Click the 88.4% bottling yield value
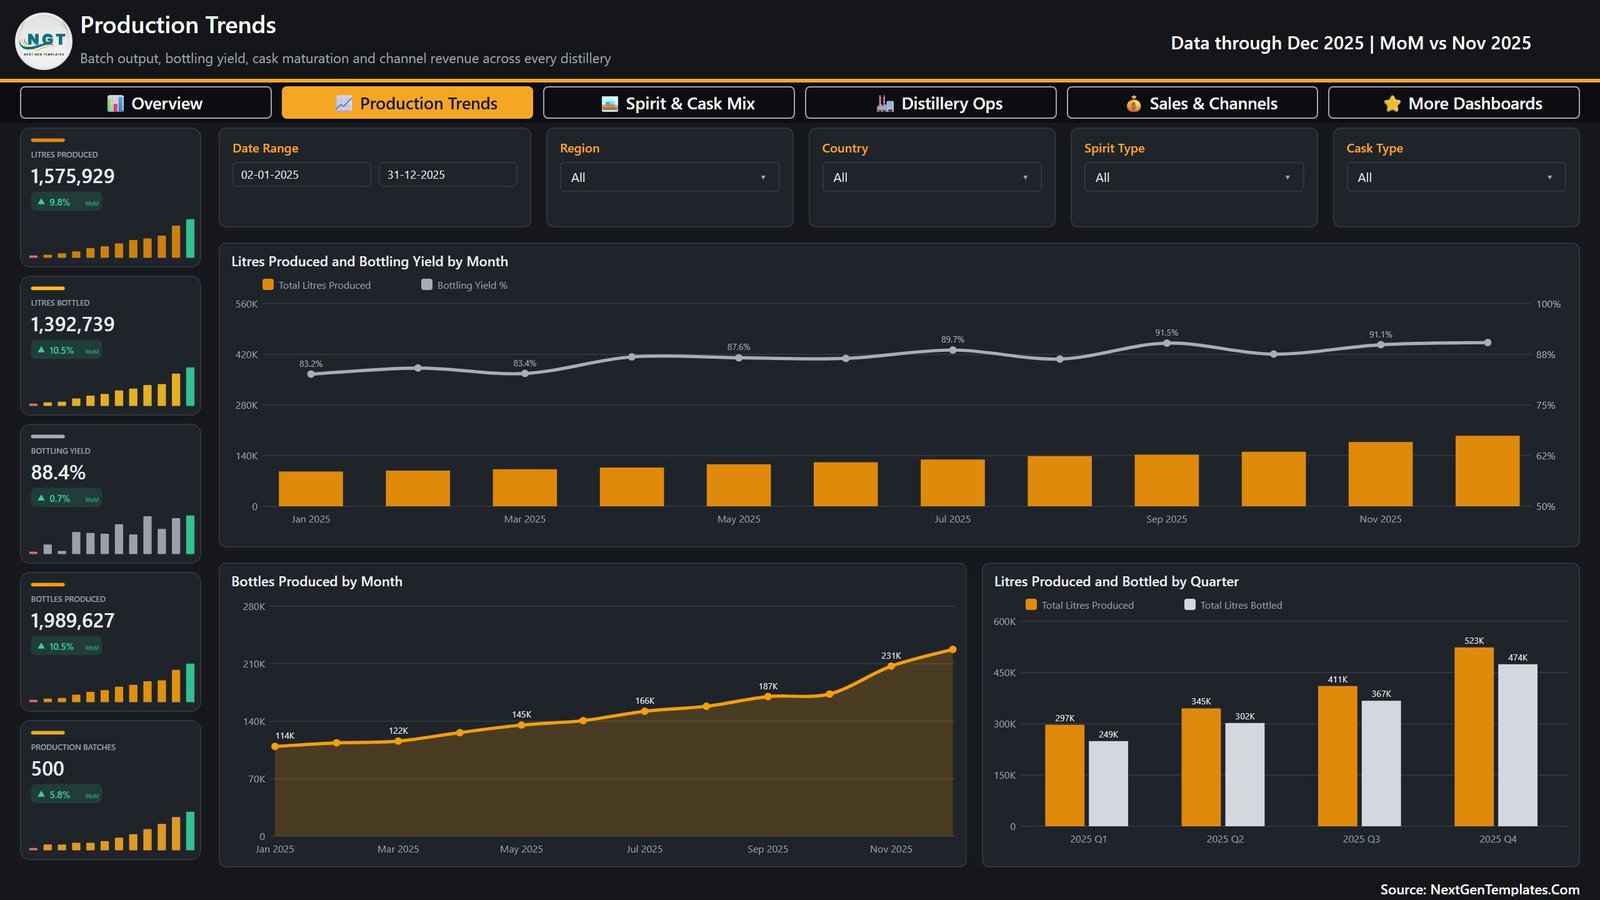 [58, 472]
